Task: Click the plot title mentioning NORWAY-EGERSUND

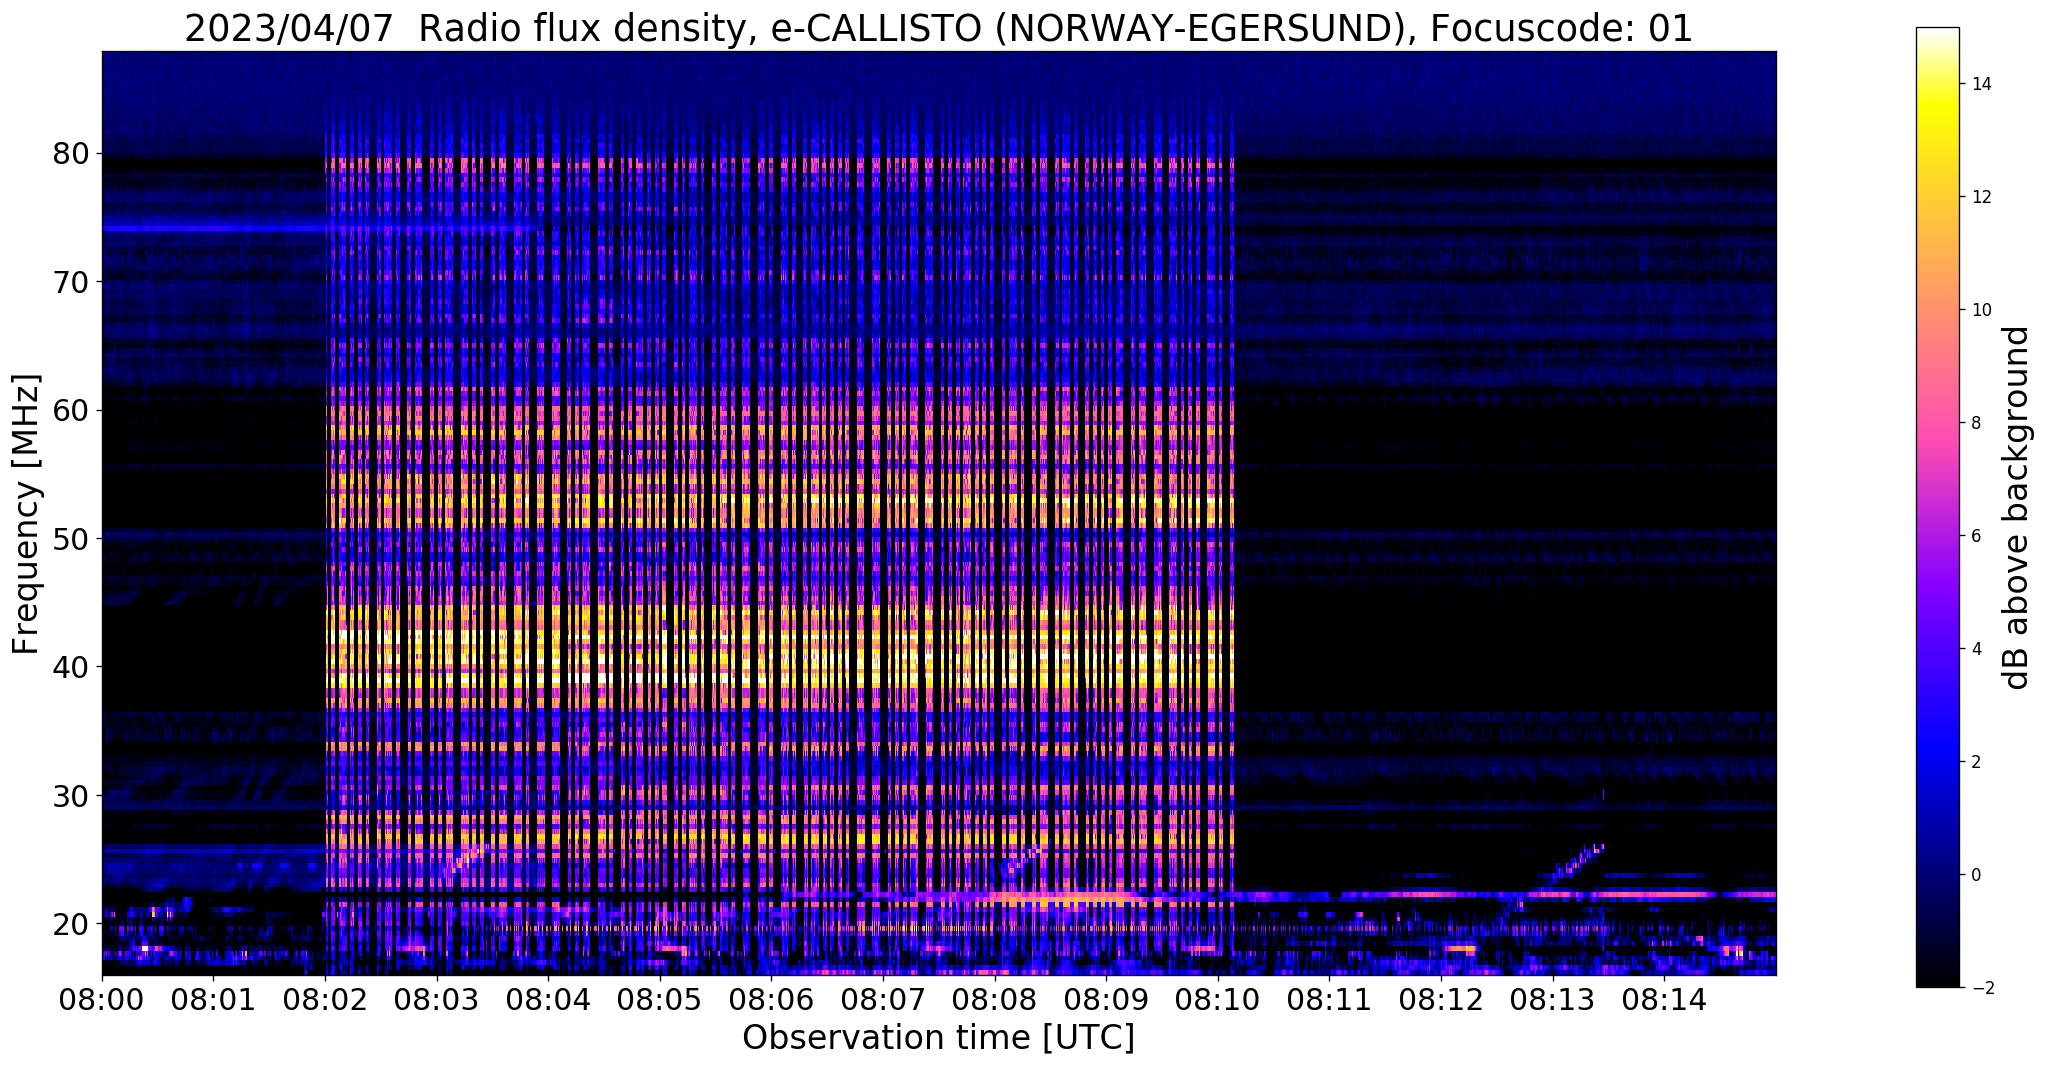Action: [938, 28]
